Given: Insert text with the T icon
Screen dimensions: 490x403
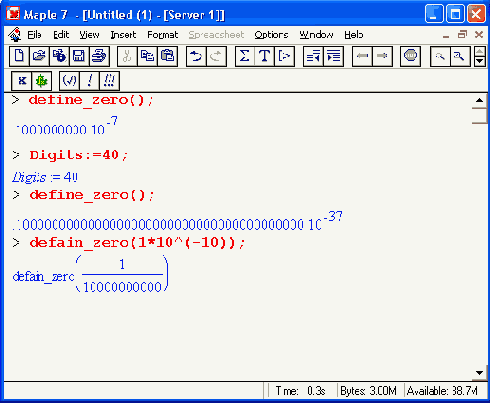Looking at the screenshot, I should (x=264, y=56).
